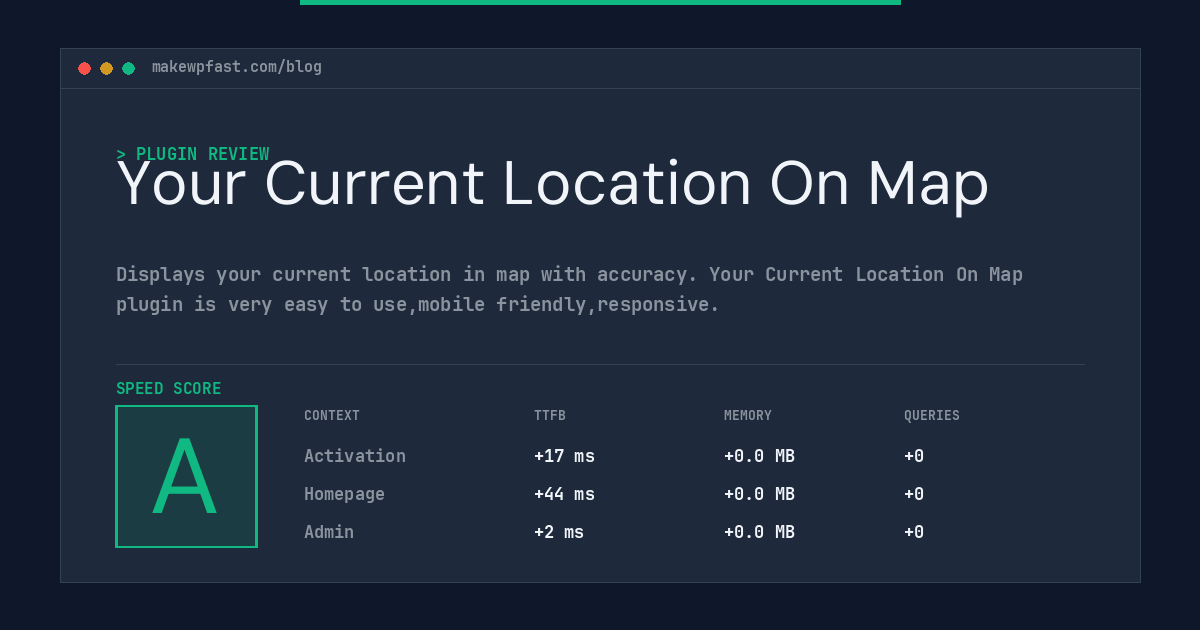Click the CONTEXT column header
Image resolution: width=1200 pixels, height=630 pixels.
click(332, 416)
